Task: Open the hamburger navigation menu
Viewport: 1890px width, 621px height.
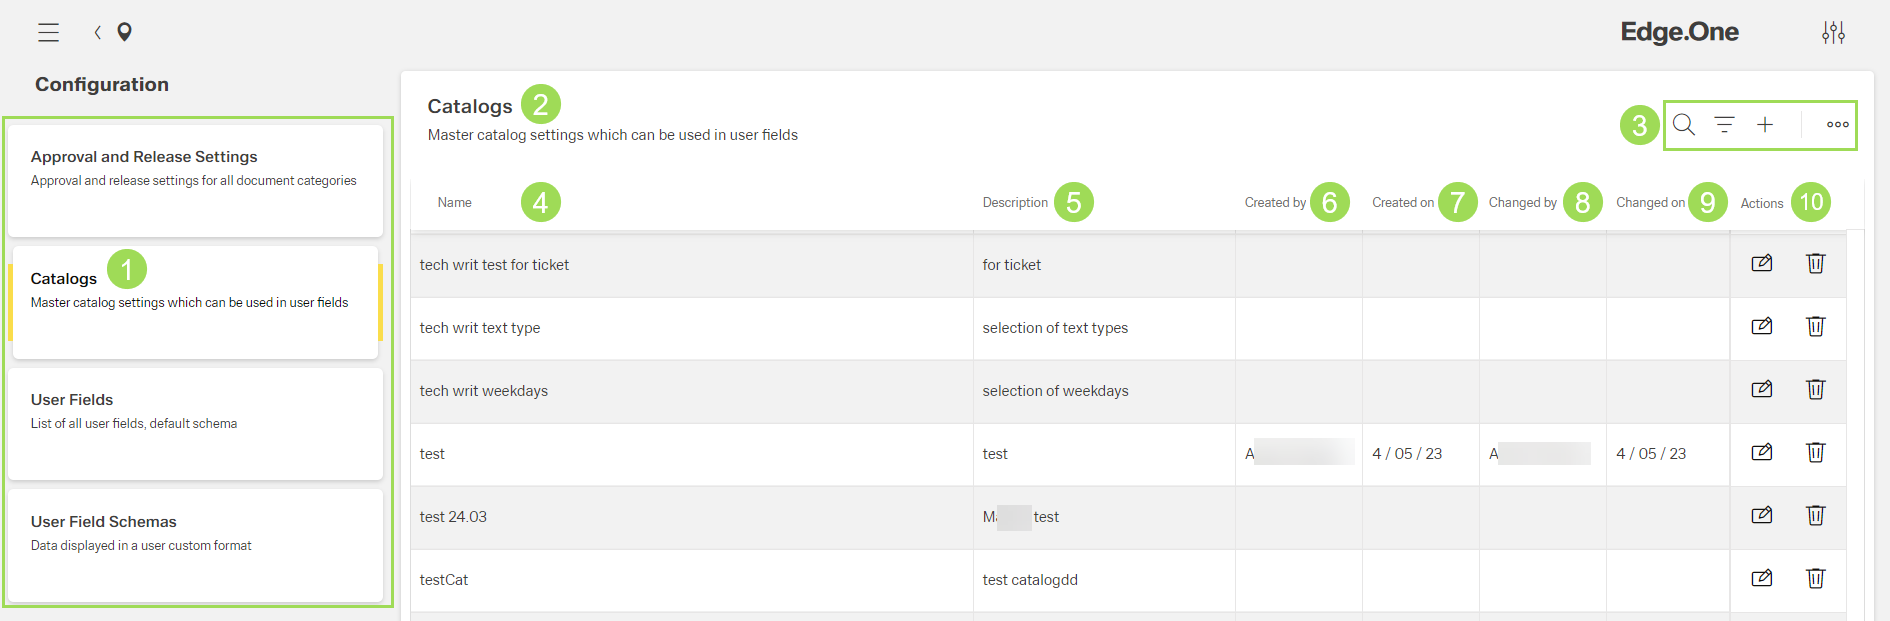Action: 48,33
